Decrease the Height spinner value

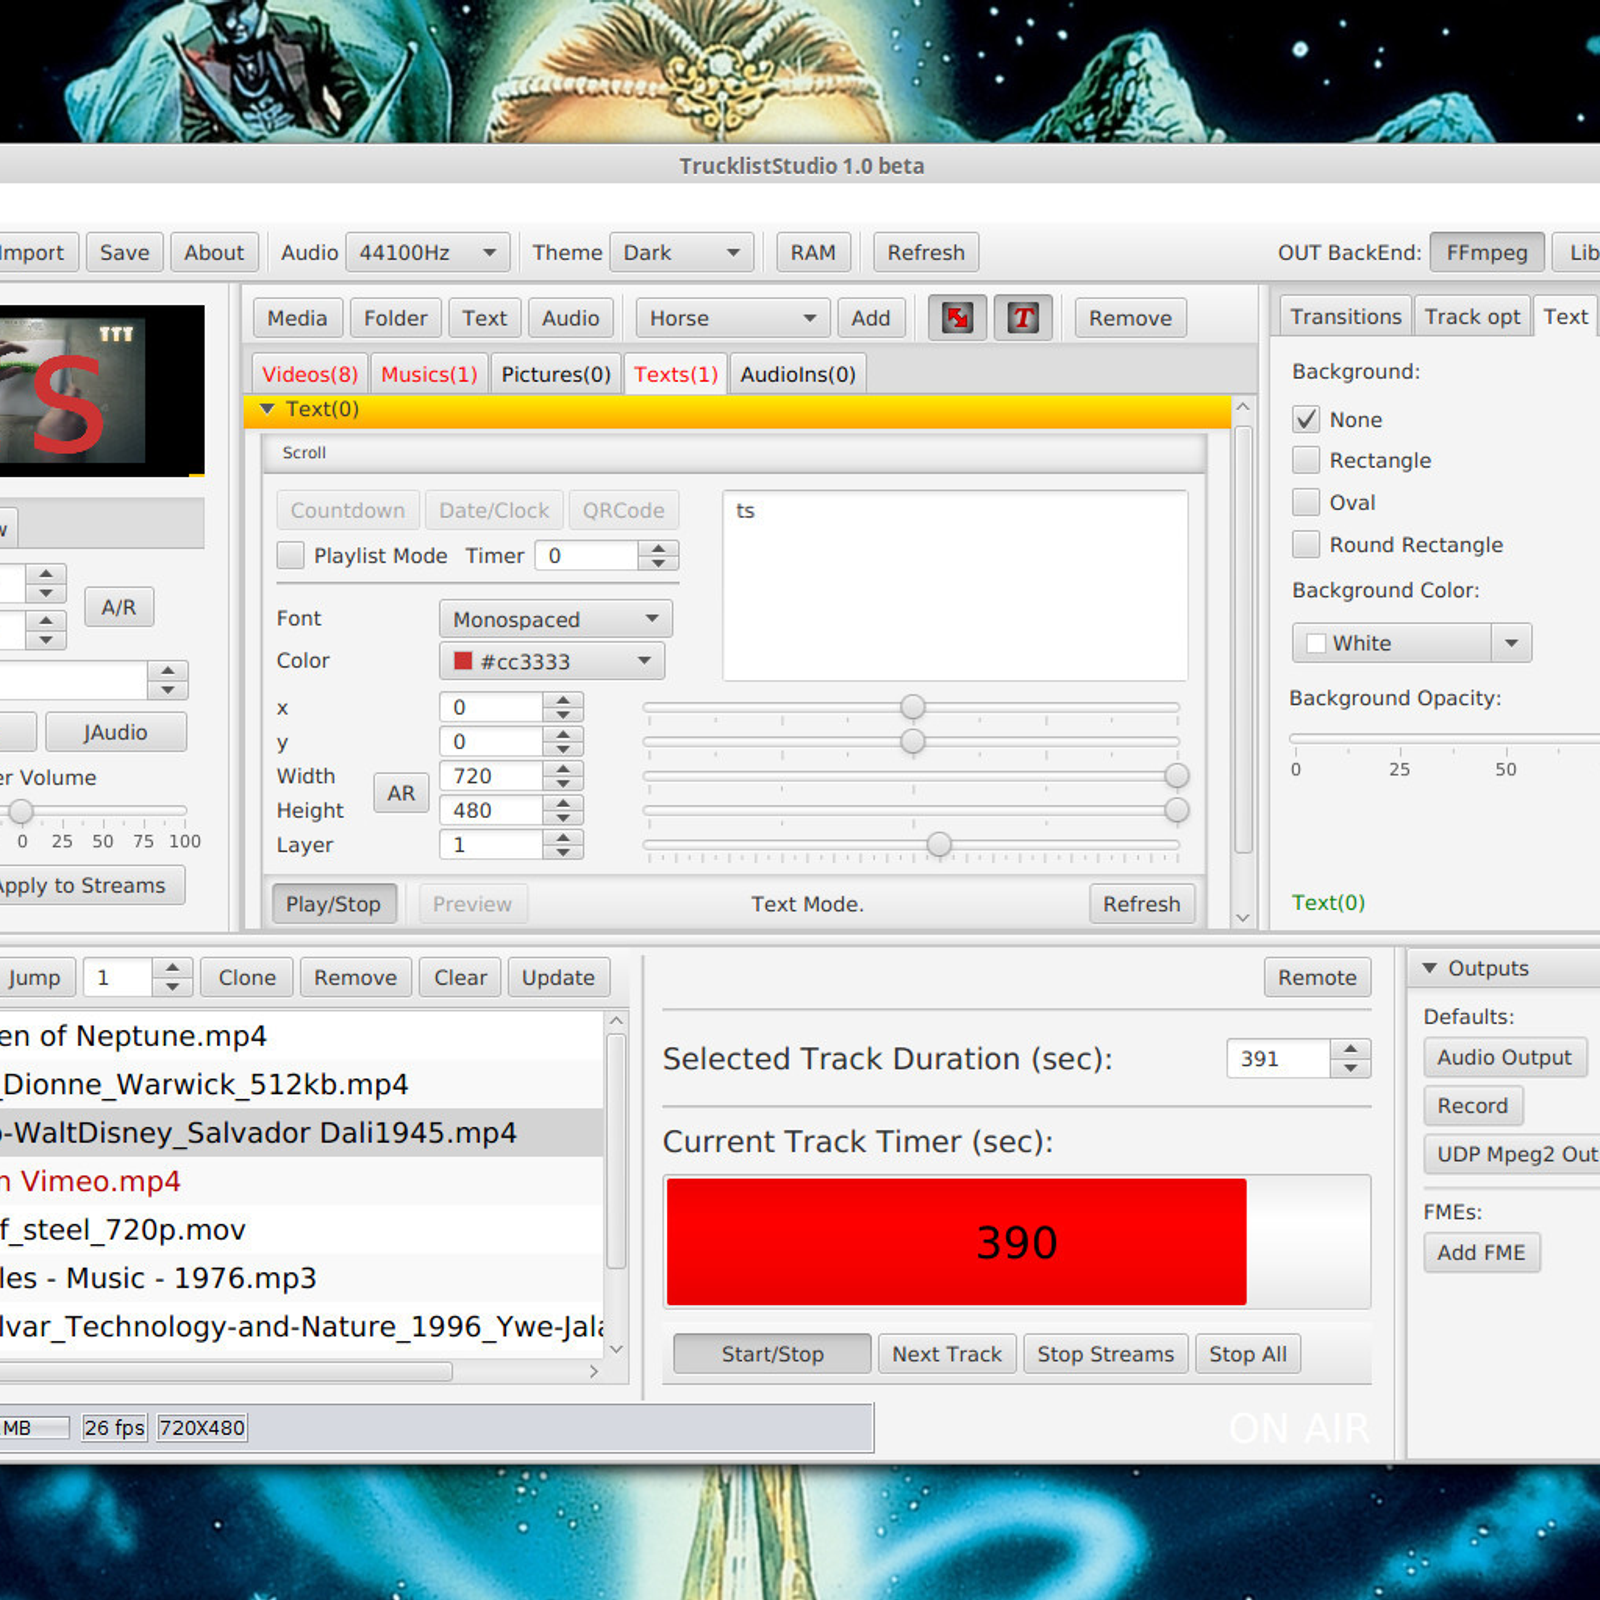563,818
